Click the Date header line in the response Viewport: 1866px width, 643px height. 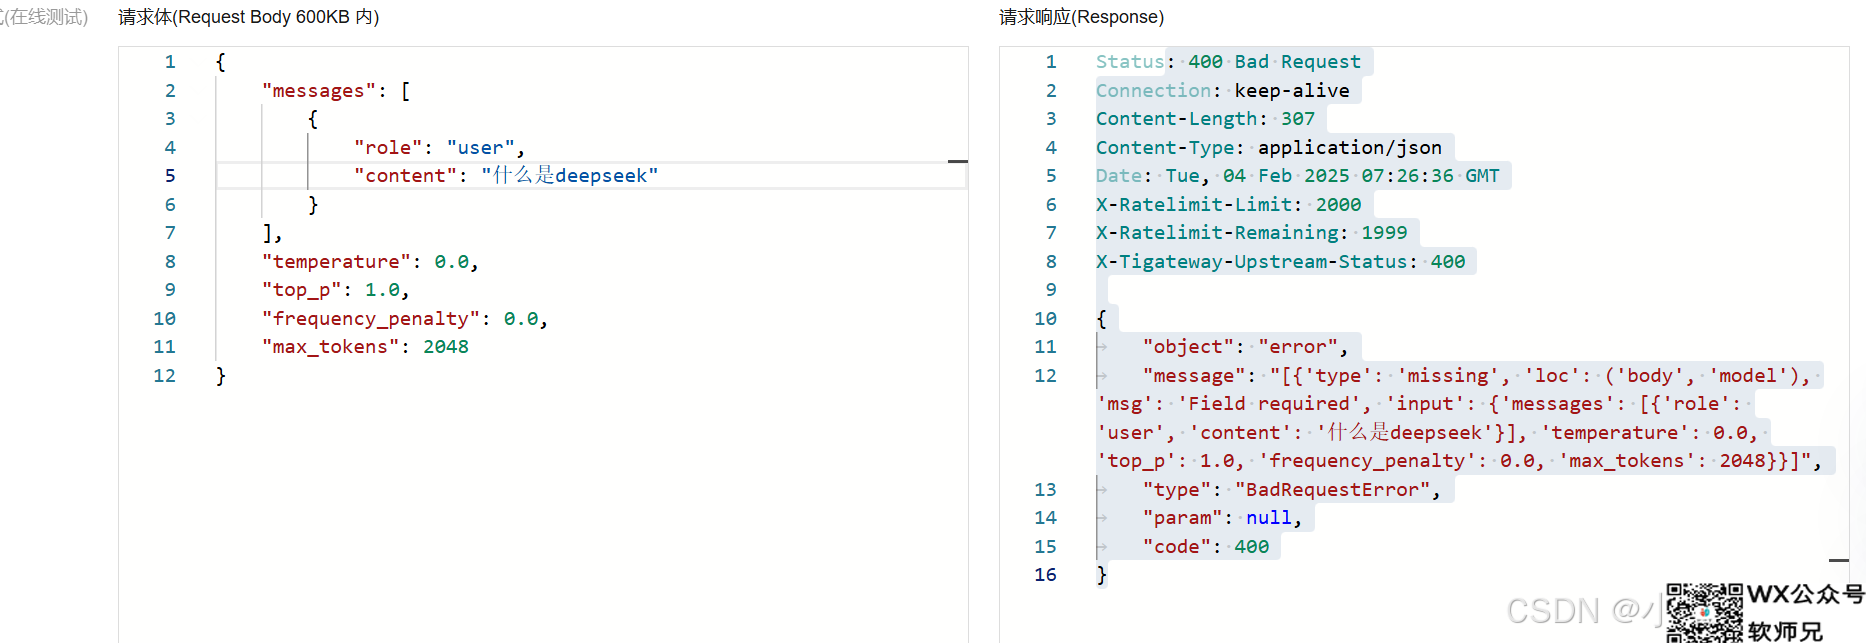click(x=1298, y=176)
